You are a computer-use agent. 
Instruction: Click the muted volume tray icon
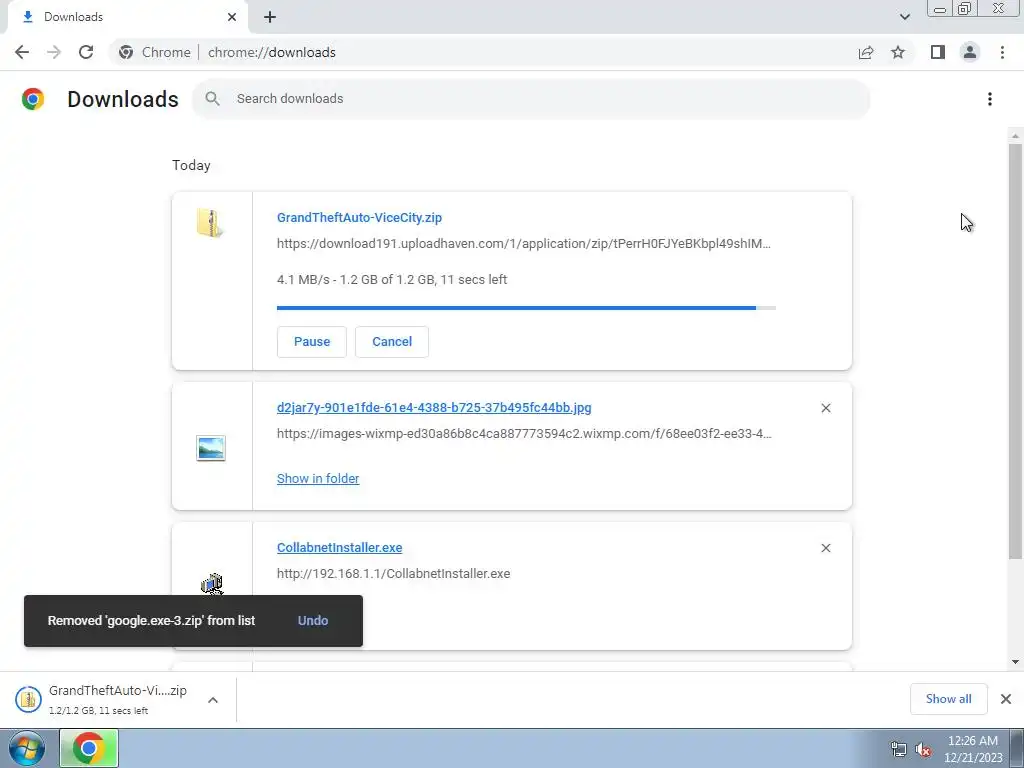click(923, 749)
